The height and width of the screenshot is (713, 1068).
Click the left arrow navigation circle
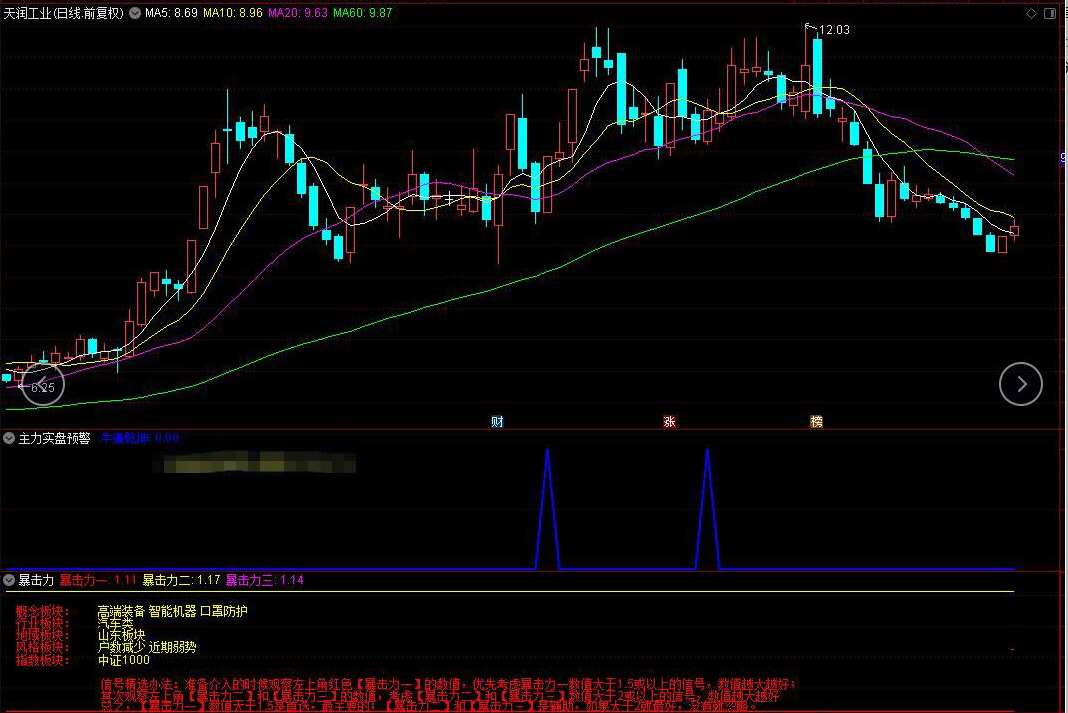[x=43, y=384]
